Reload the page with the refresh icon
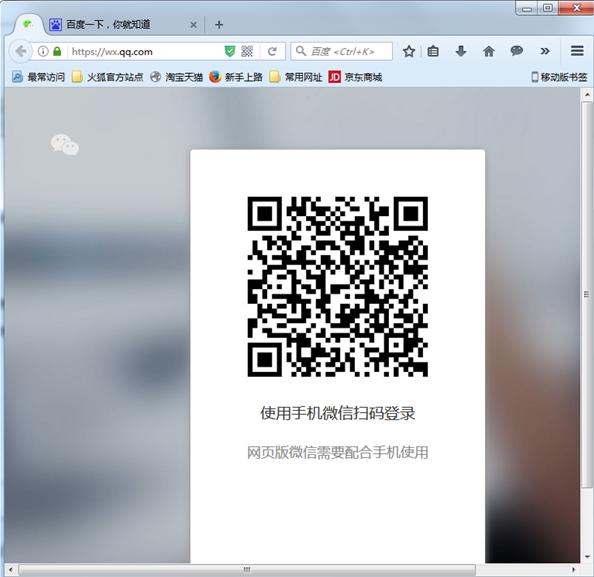Screen dimensions: 594x577 [272, 51]
